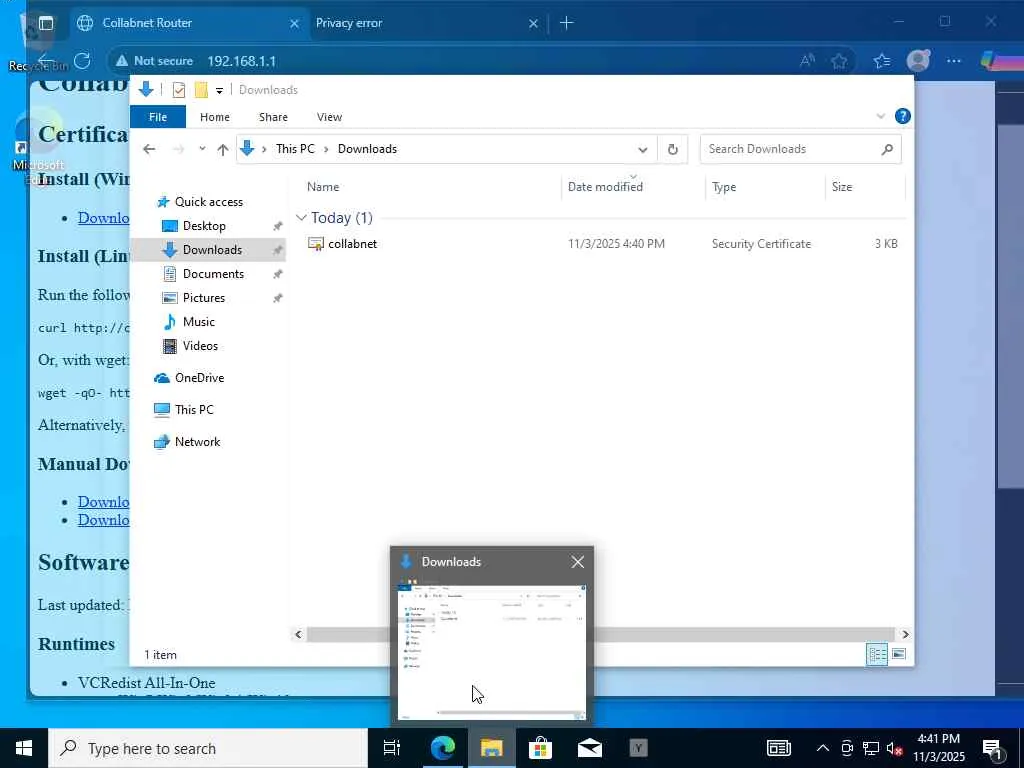Click the Explorer back arrow button
This screenshot has width=1024, height=768.
[x=149, y=149]
